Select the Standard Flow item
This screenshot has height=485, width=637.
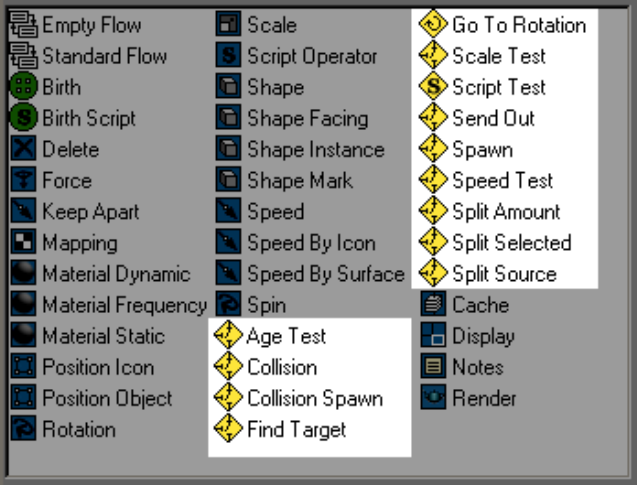(x=91, y=56)
